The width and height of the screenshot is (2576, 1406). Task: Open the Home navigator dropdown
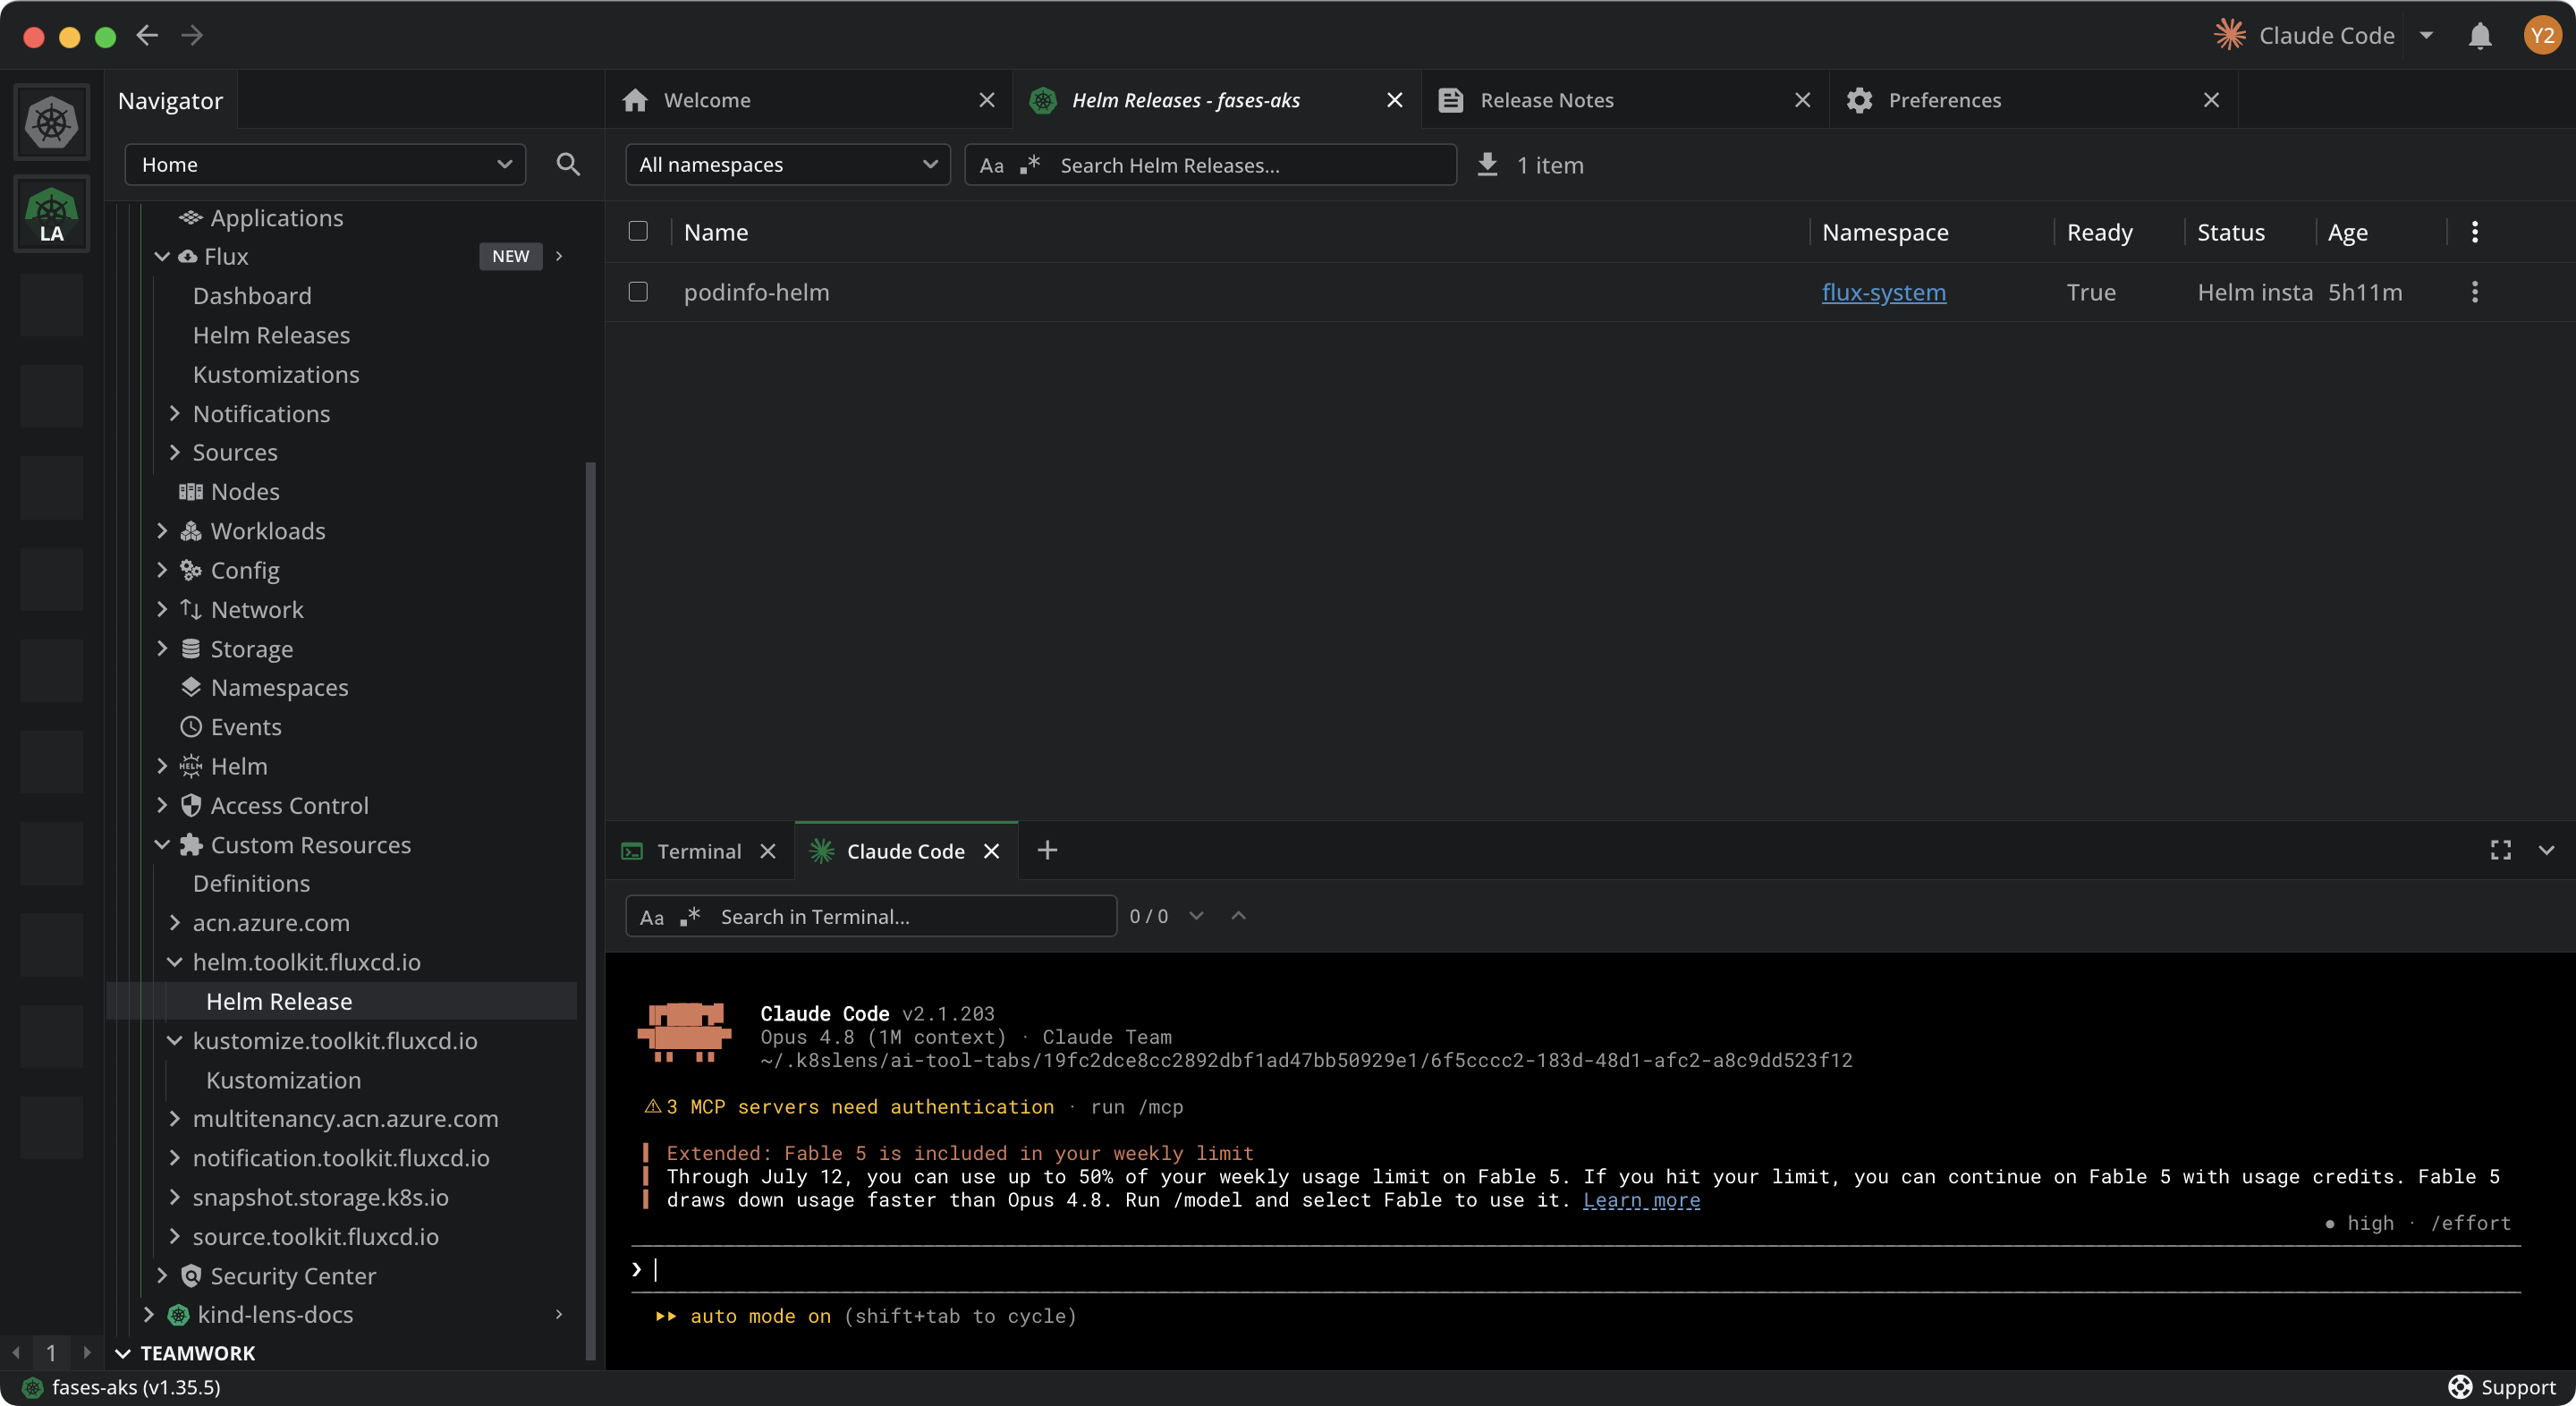[325, 164]
